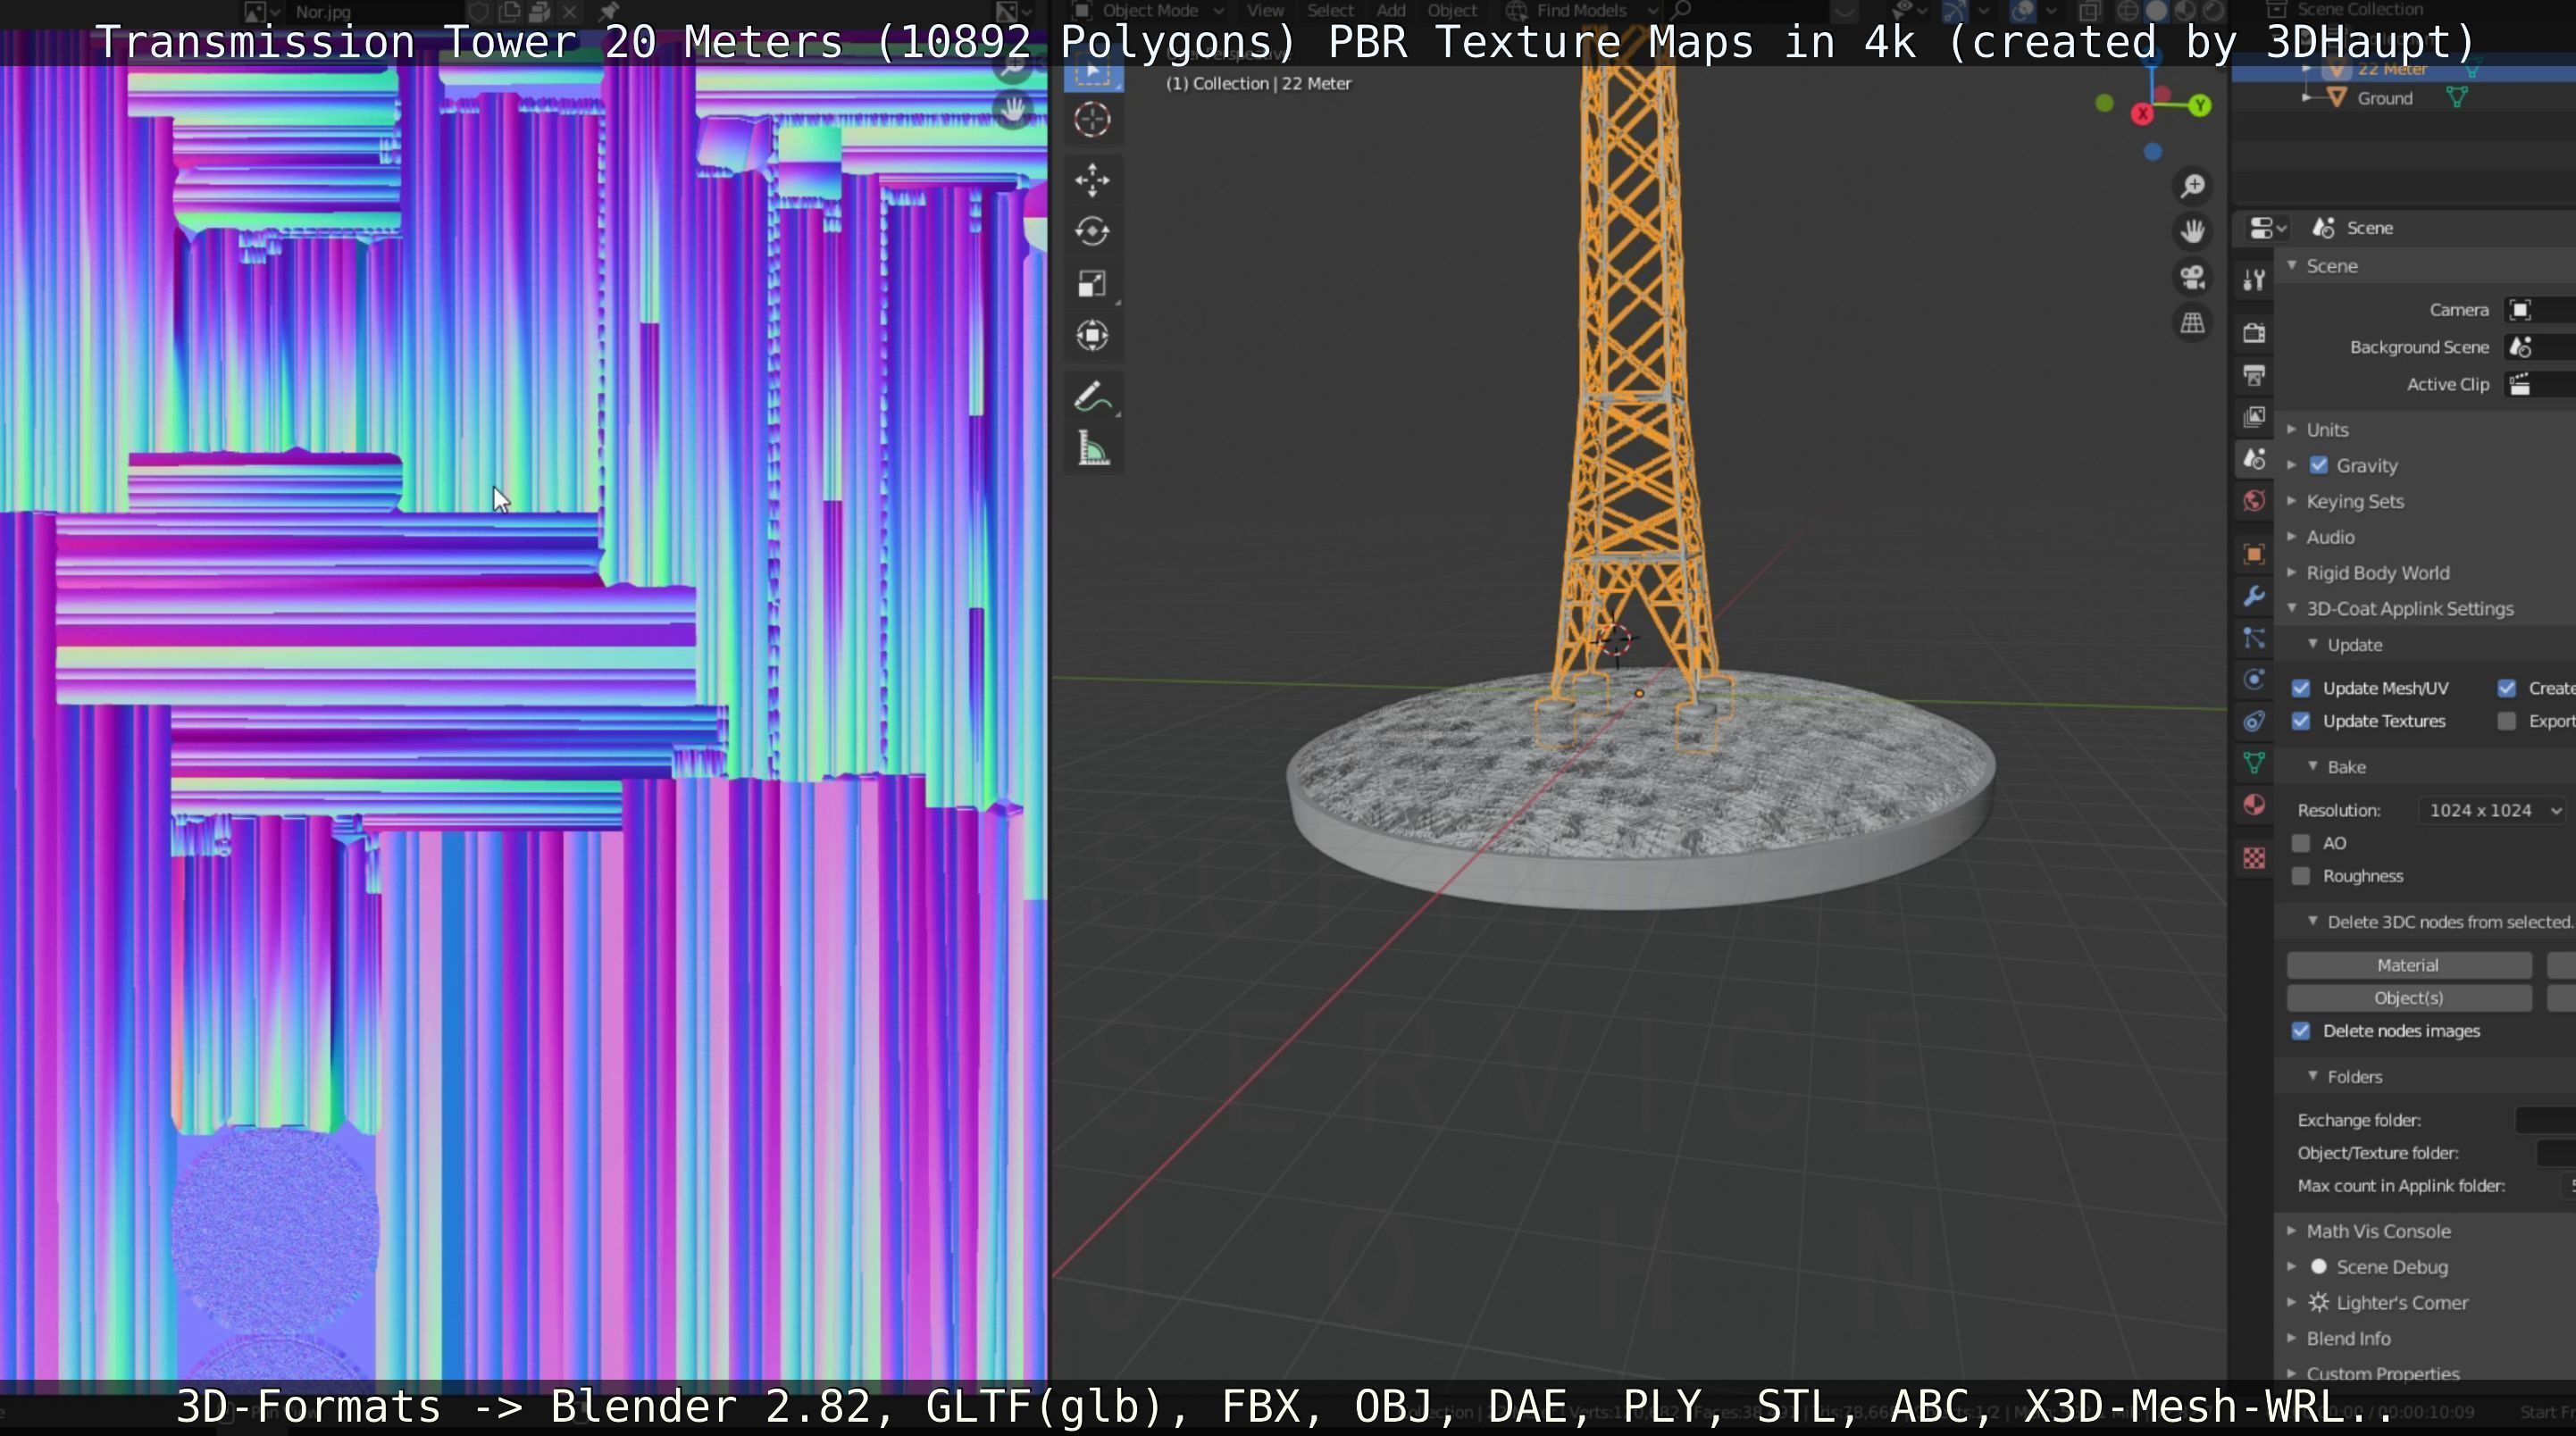Select the Measure tool

[x=1092, y=449]
